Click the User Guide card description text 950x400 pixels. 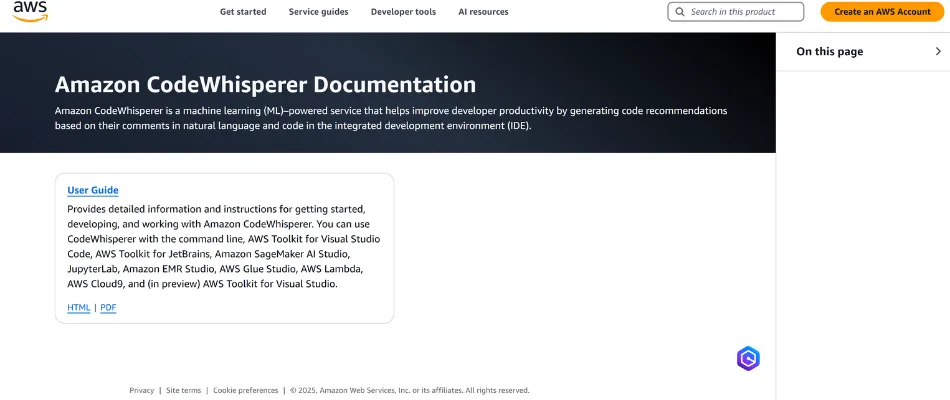pyautogui.click(x=224, y=246)
